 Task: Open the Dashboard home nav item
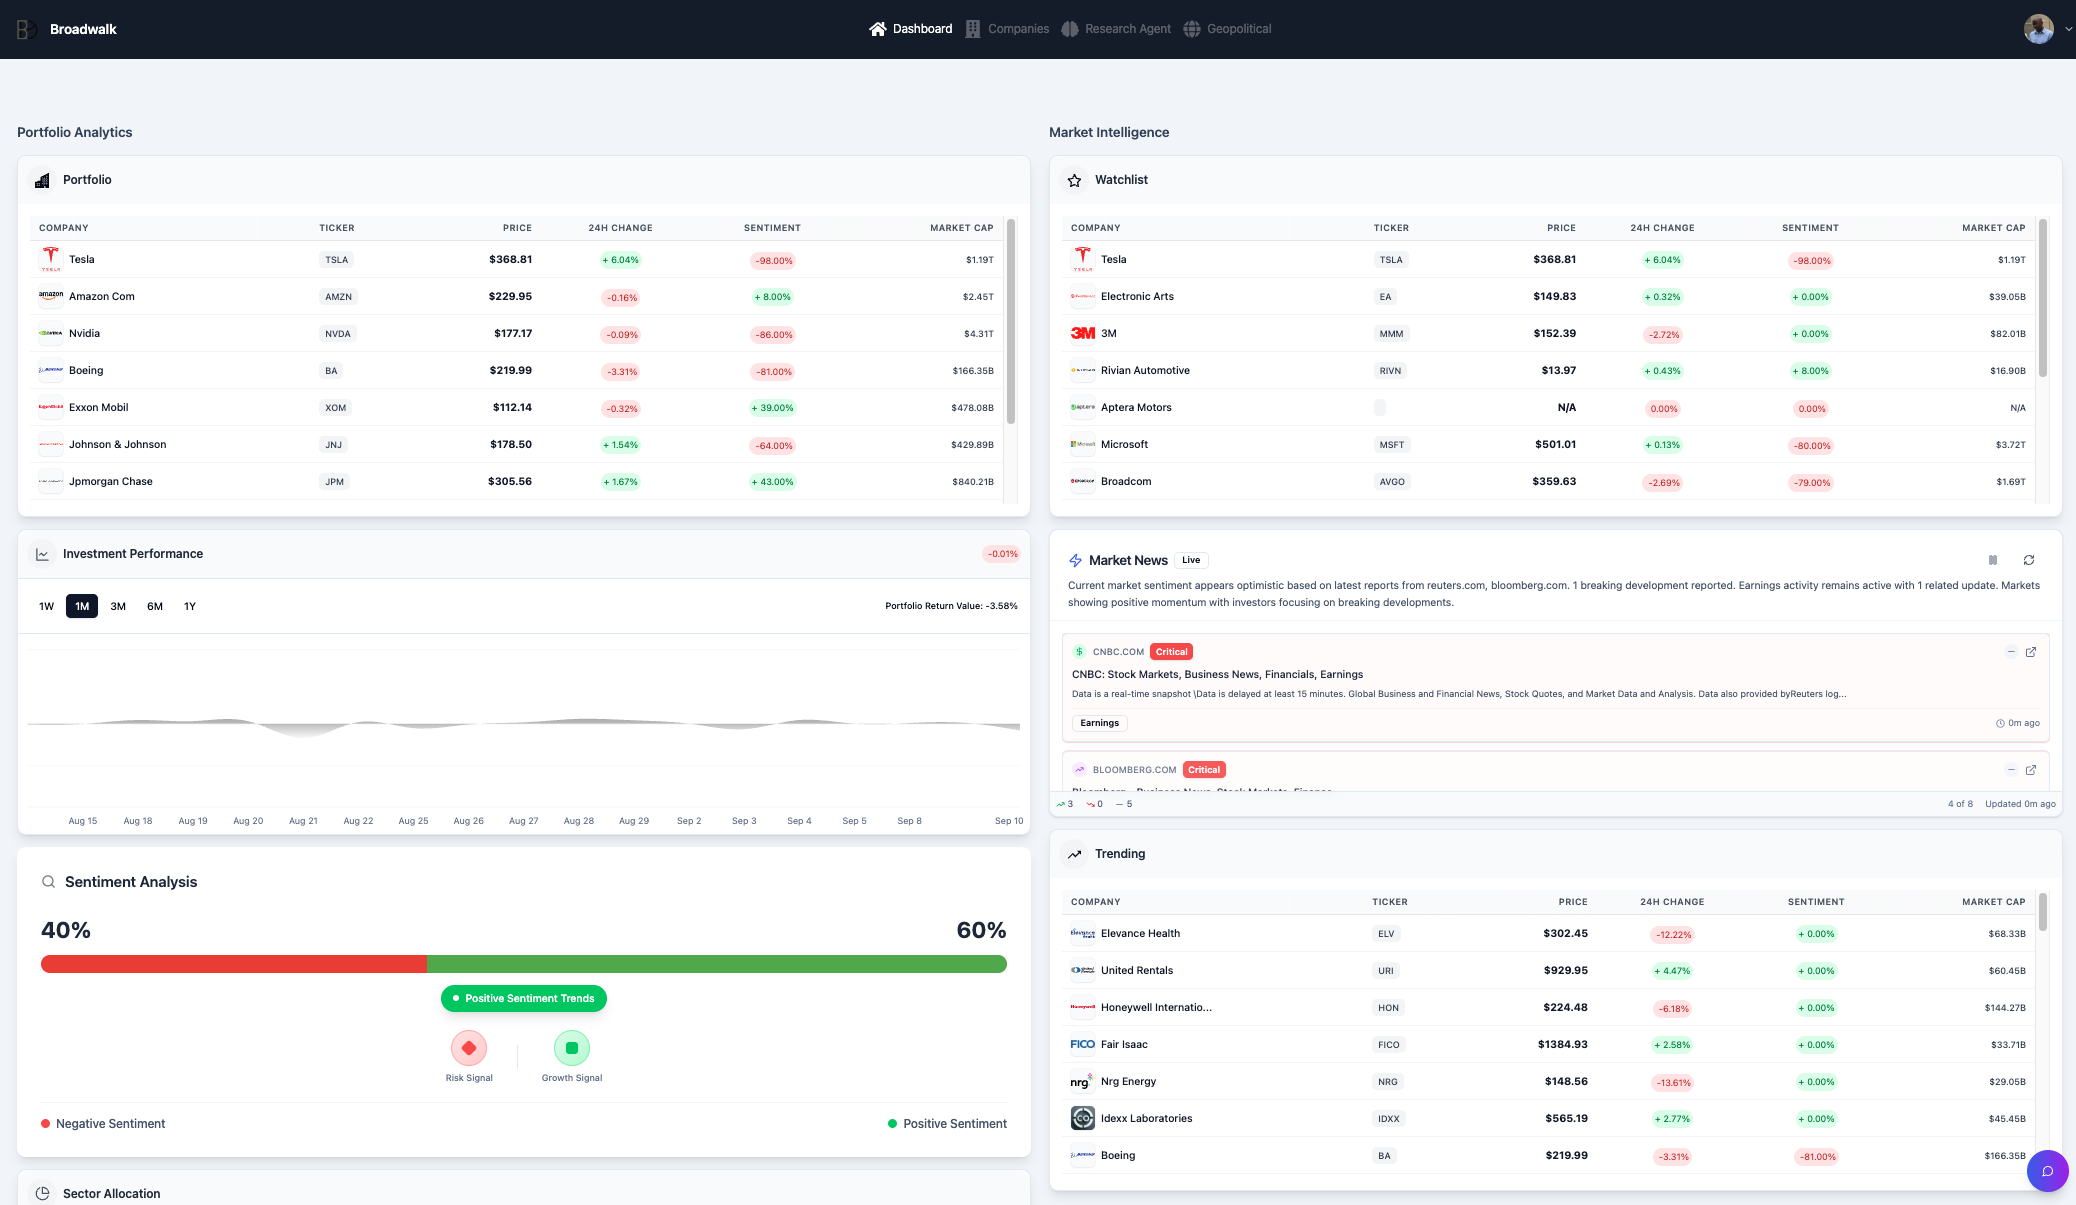click(x=910, y=29)
